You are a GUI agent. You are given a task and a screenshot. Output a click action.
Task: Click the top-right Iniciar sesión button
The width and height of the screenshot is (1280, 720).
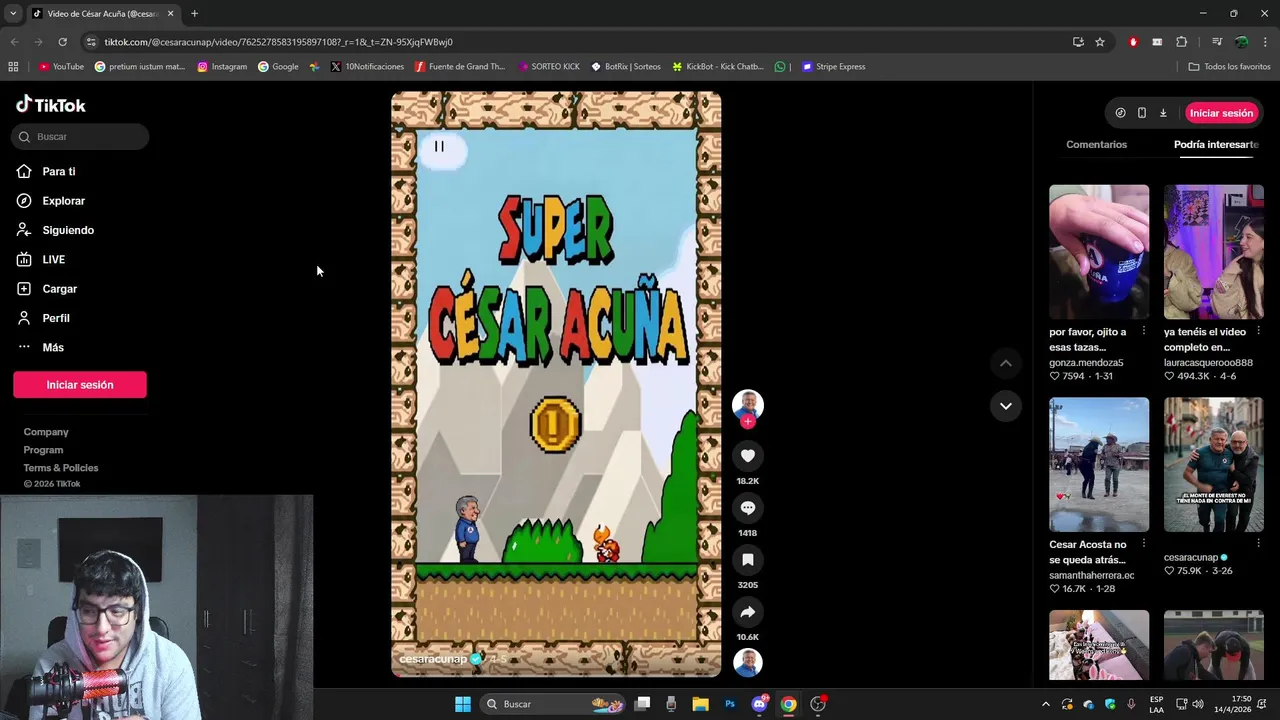click(1221, 113)
